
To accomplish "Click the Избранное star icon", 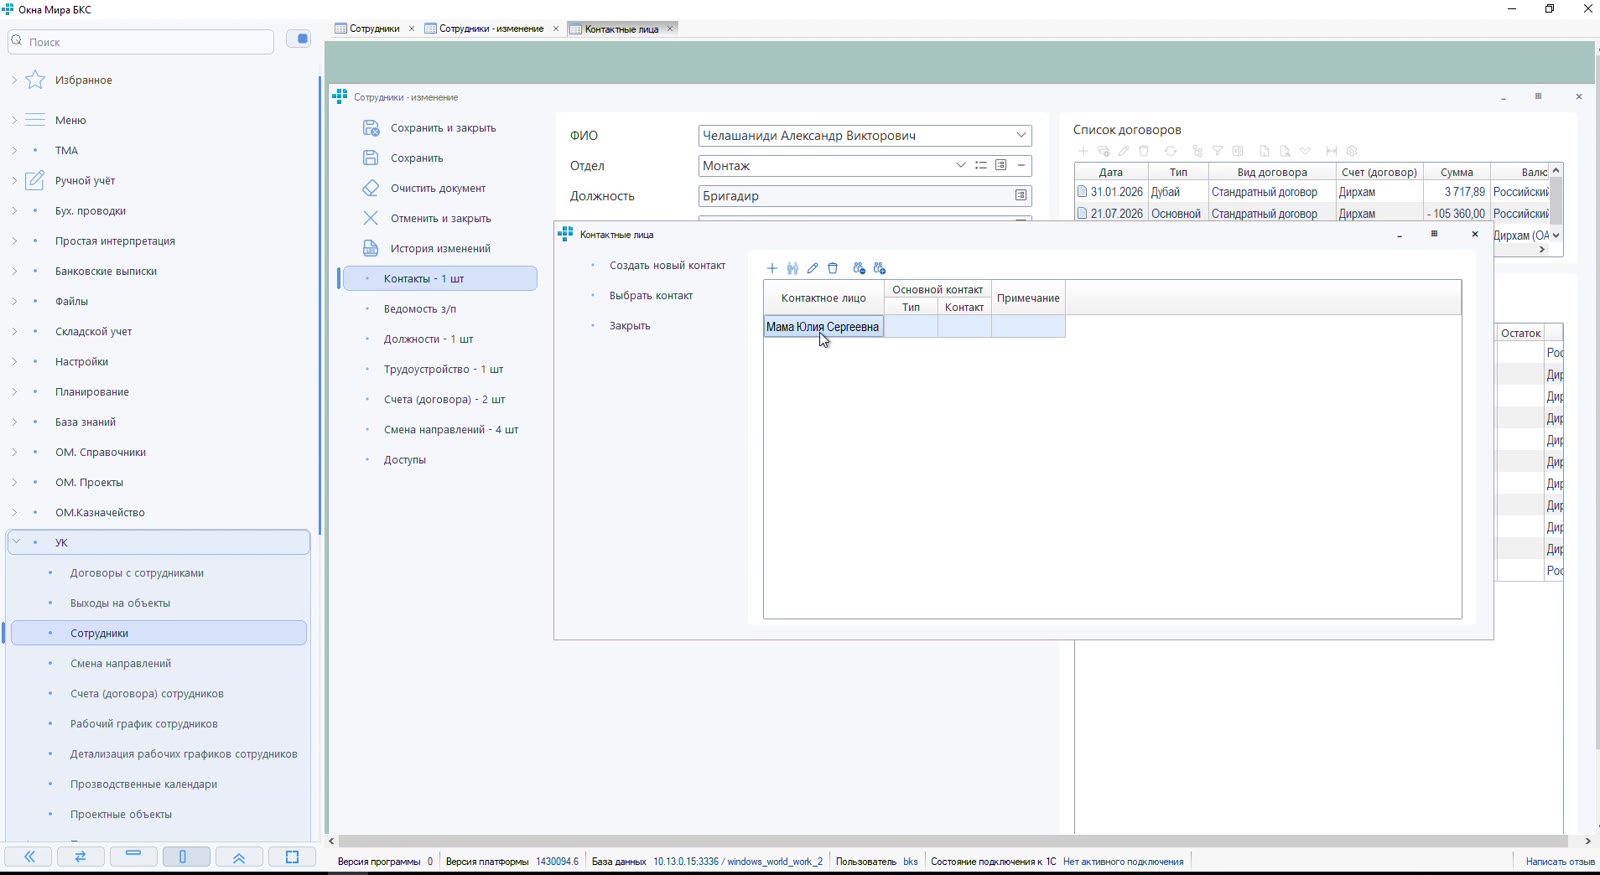I will pyautogui.click(x=35, y=80).
